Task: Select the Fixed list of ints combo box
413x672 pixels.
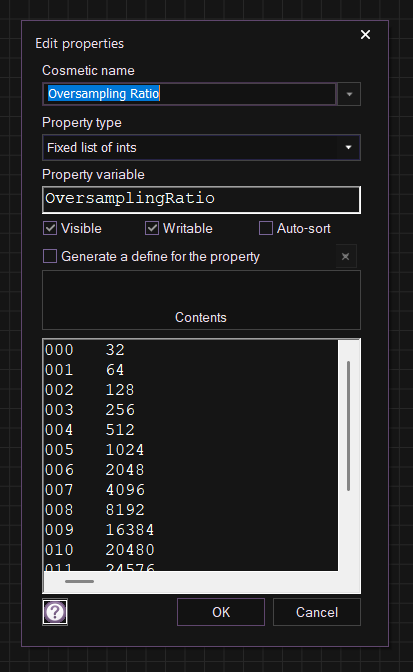Action: pyautogui.click(x=201, y=147)
